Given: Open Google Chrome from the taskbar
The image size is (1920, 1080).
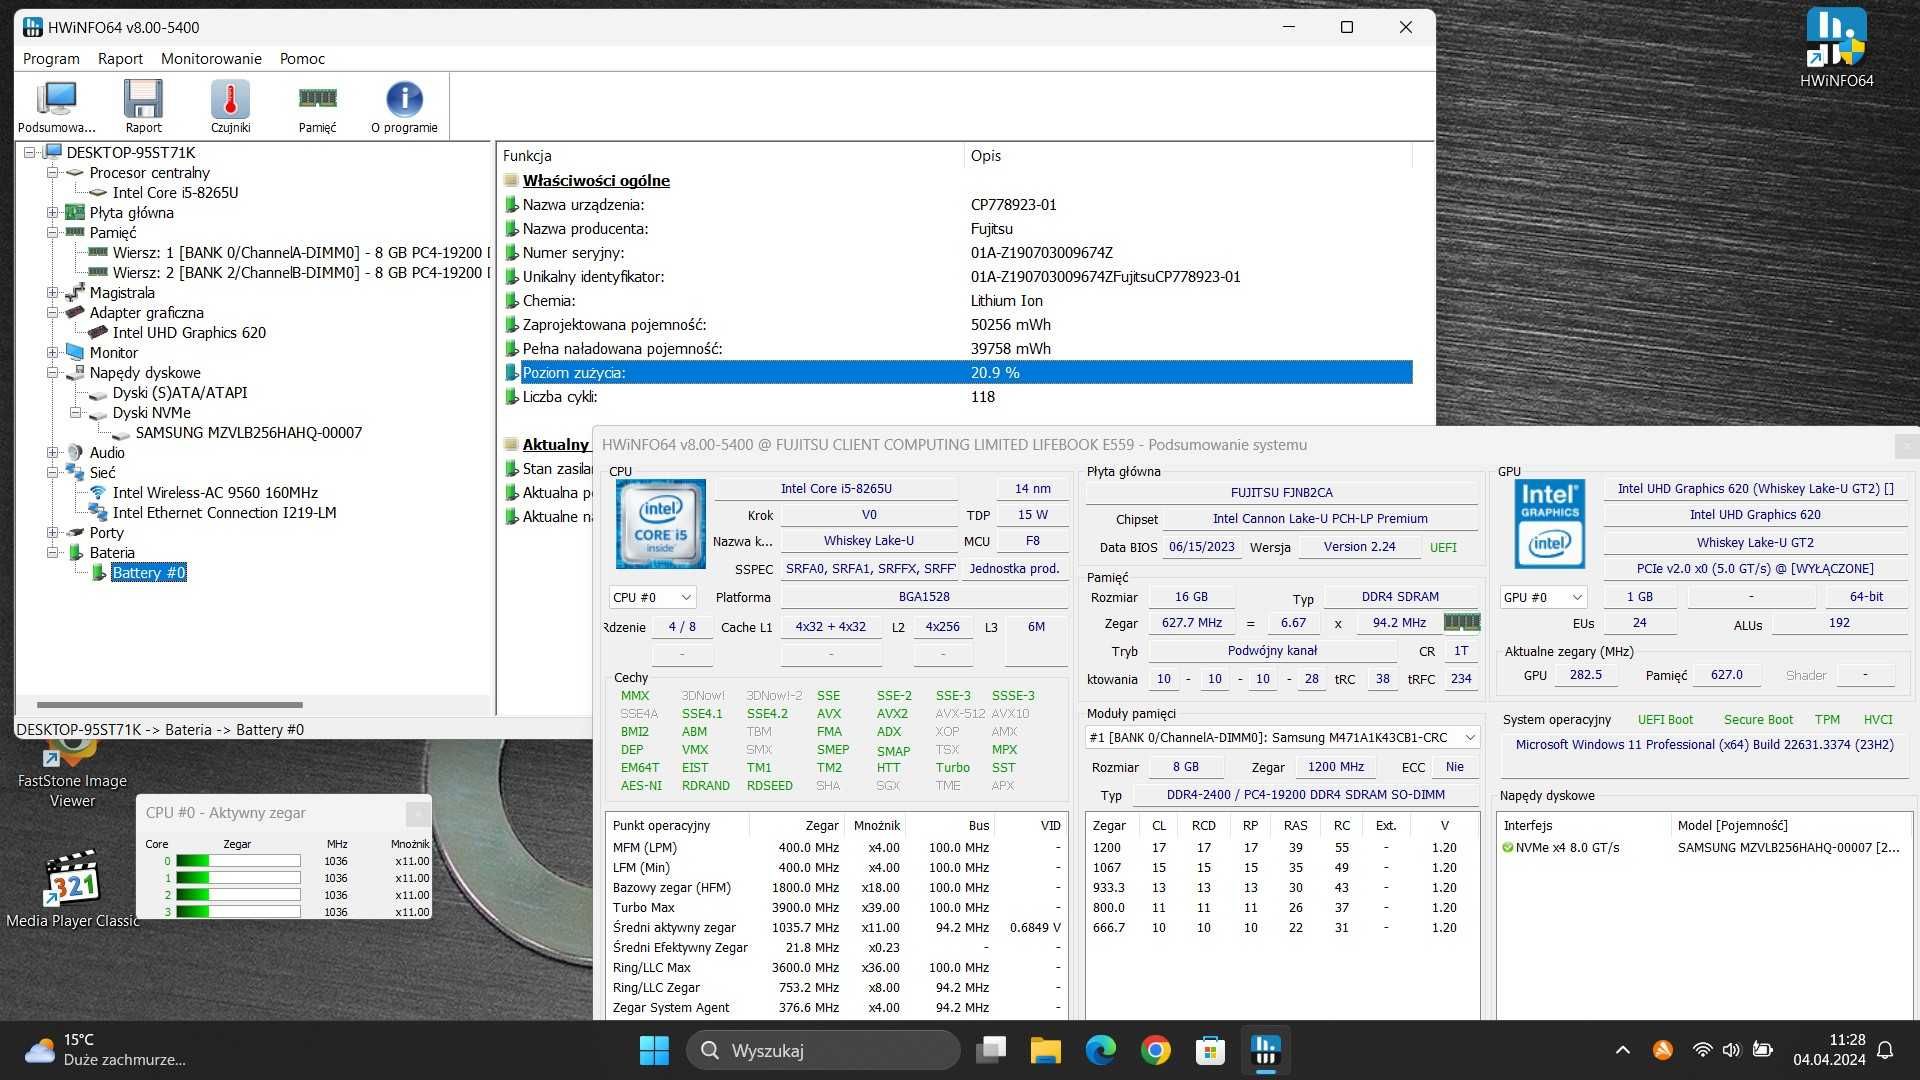Looking at the screenshot, I should tap(1155, 1050).
